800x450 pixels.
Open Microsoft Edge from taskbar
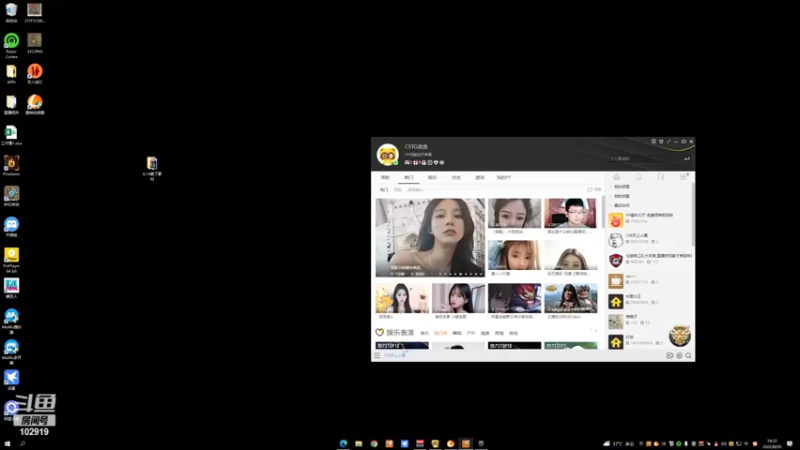click(343, 444)
